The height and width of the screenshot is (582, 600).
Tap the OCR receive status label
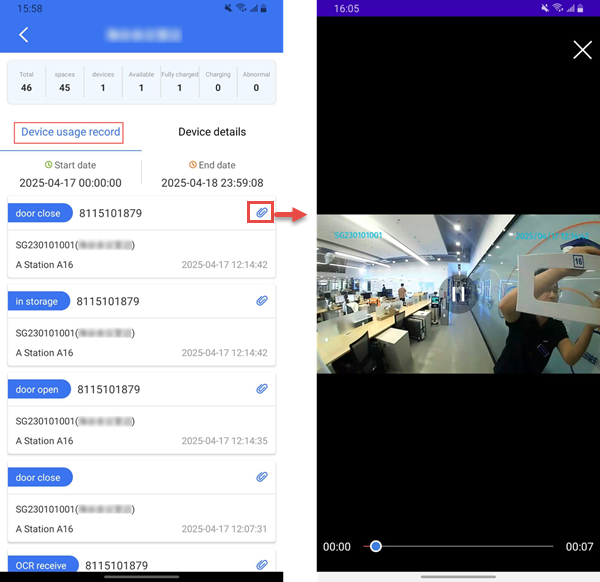pyautogui.click(x=42, y=565)
